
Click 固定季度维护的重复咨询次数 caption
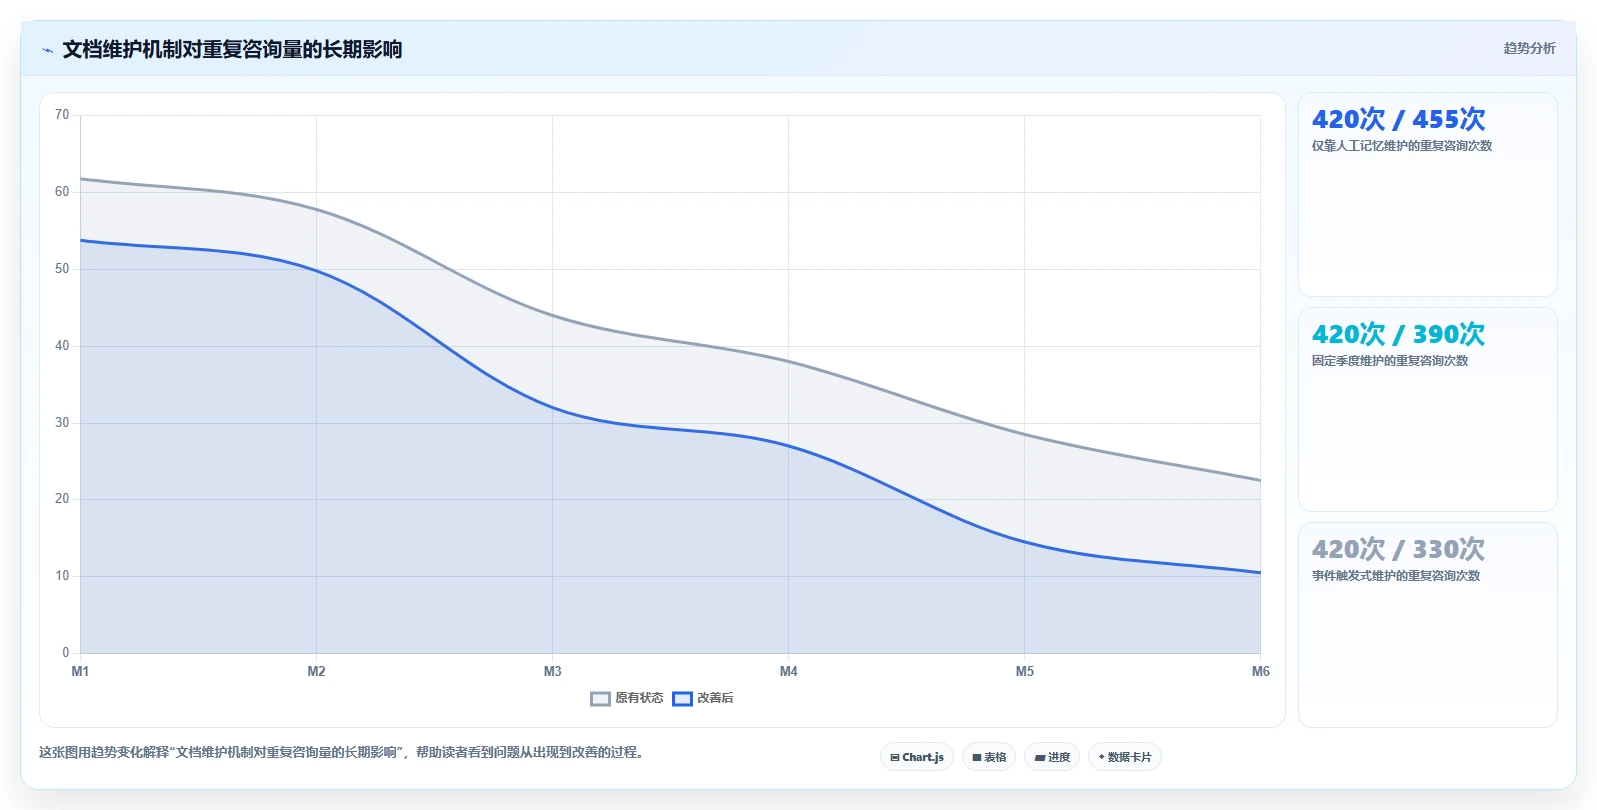[x=1390, y=361]
